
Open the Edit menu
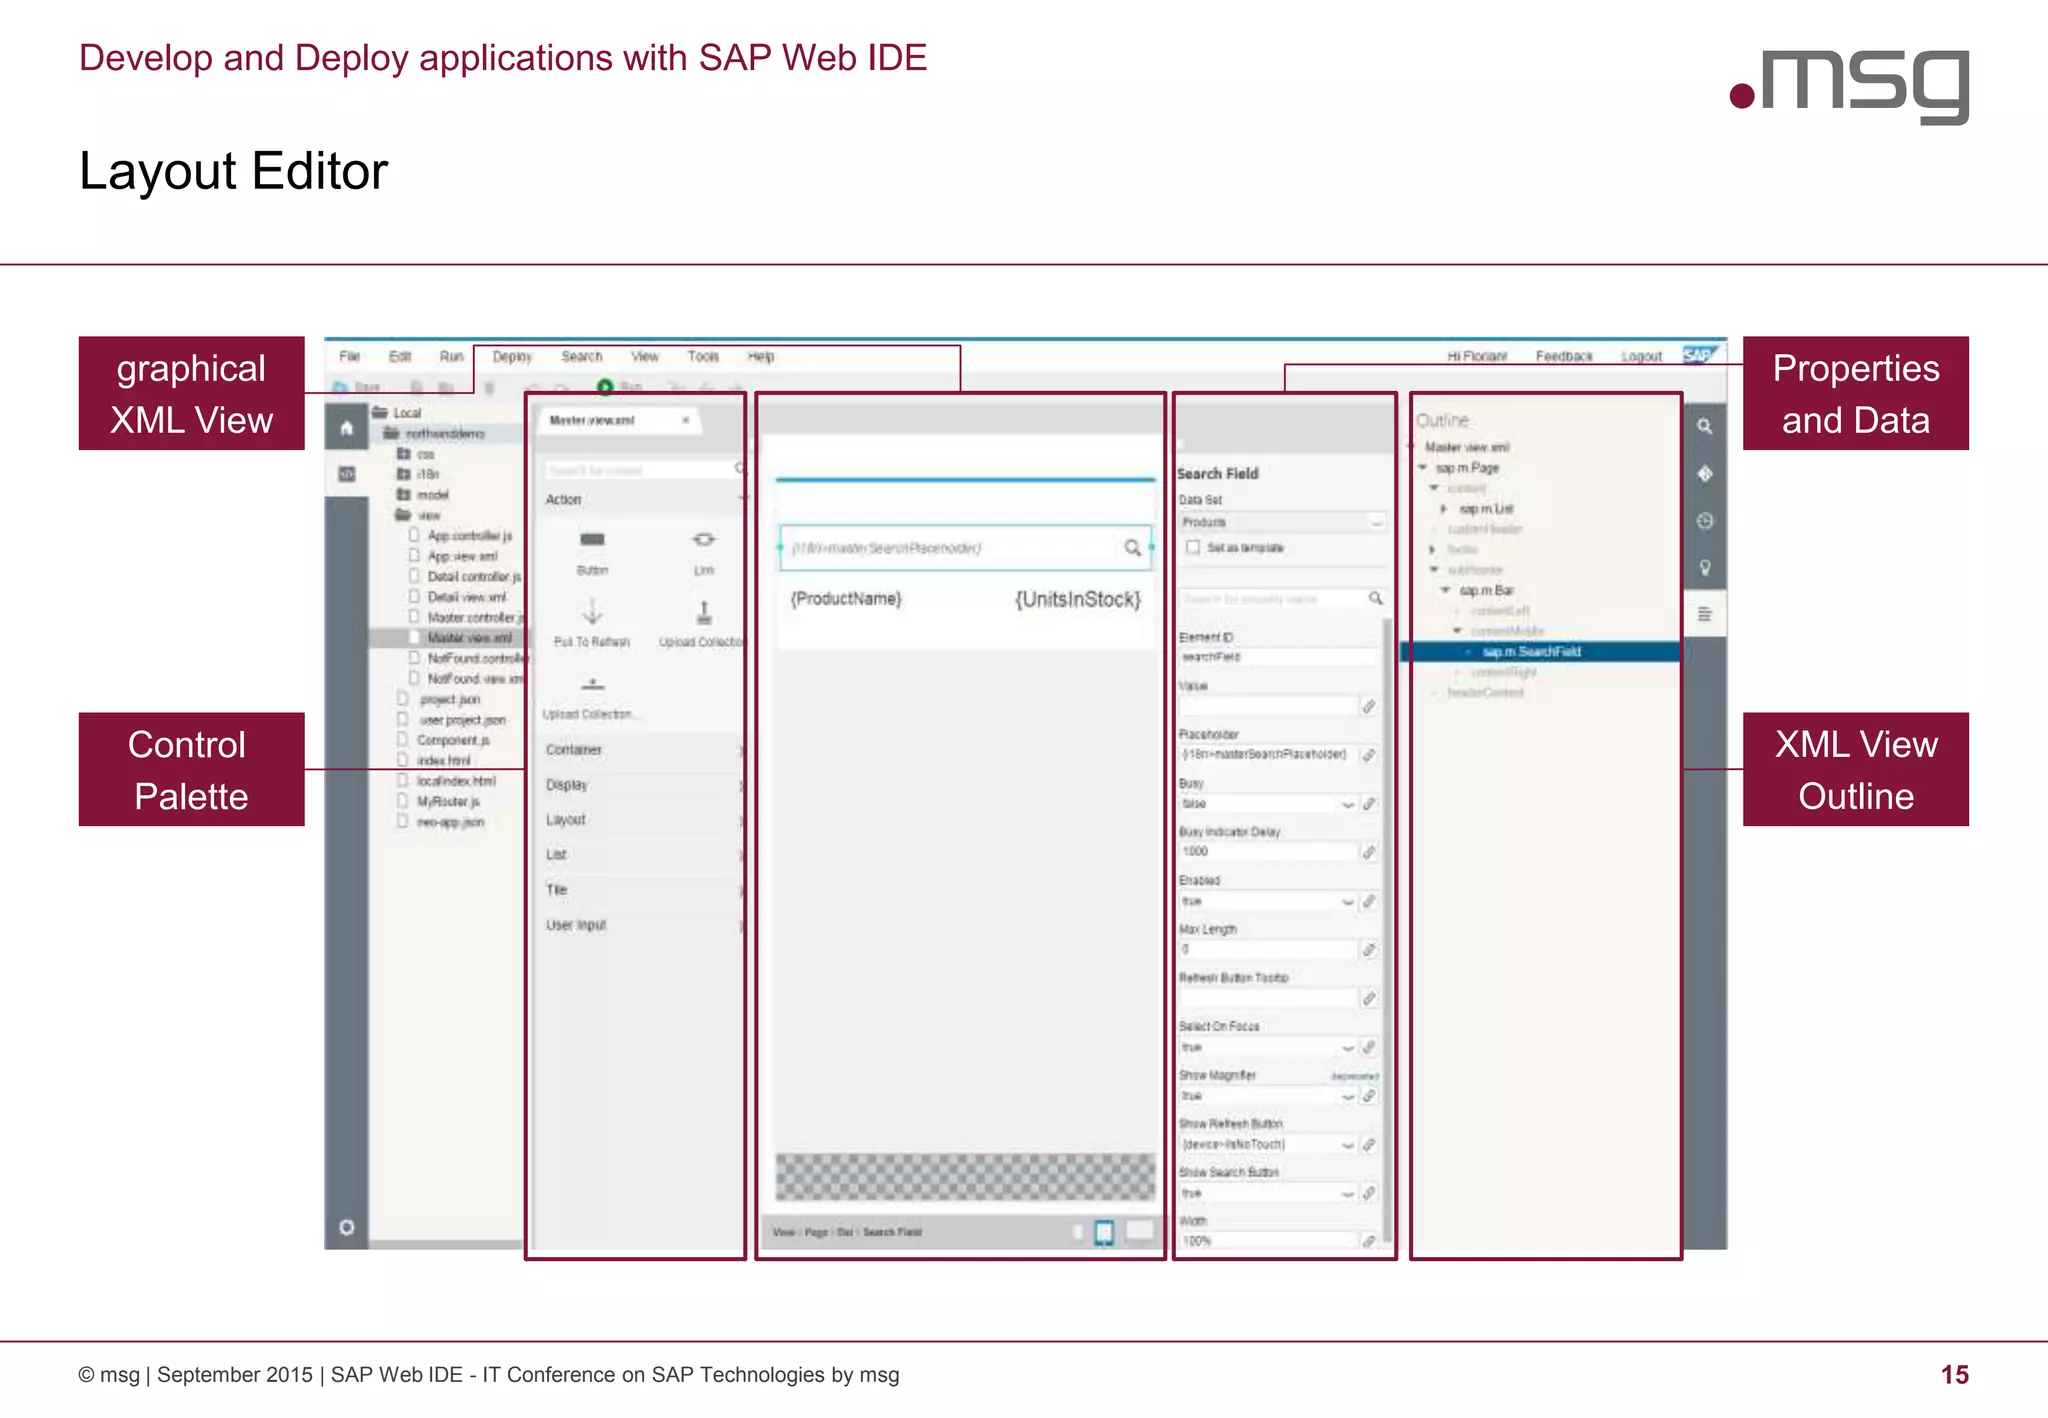pyautogui.click(x=400, y=356)
